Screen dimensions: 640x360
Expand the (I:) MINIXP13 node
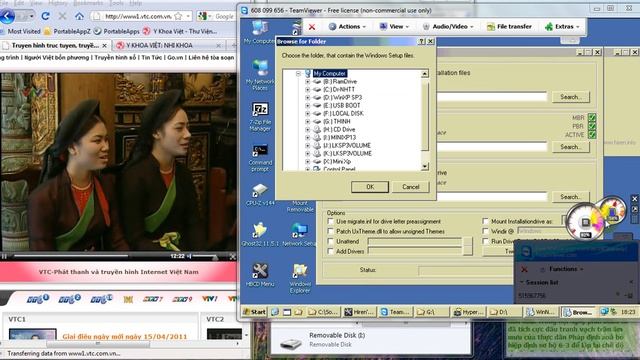(x=307, y=138)
